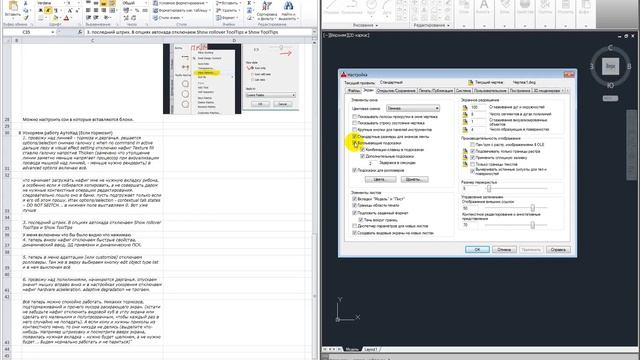Select the Polyline (Полилиния) tool in AutoCAD
The height and width of the screenshot is (360, 640).
[352, 5]
